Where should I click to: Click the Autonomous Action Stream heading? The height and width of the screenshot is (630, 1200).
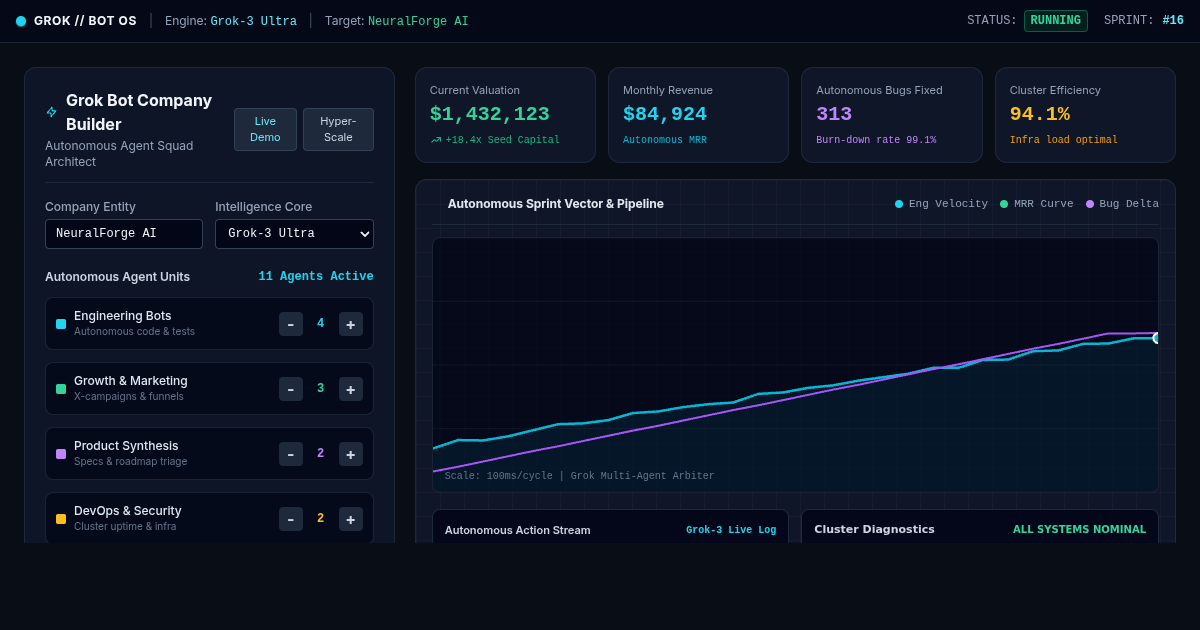[518, 530]
